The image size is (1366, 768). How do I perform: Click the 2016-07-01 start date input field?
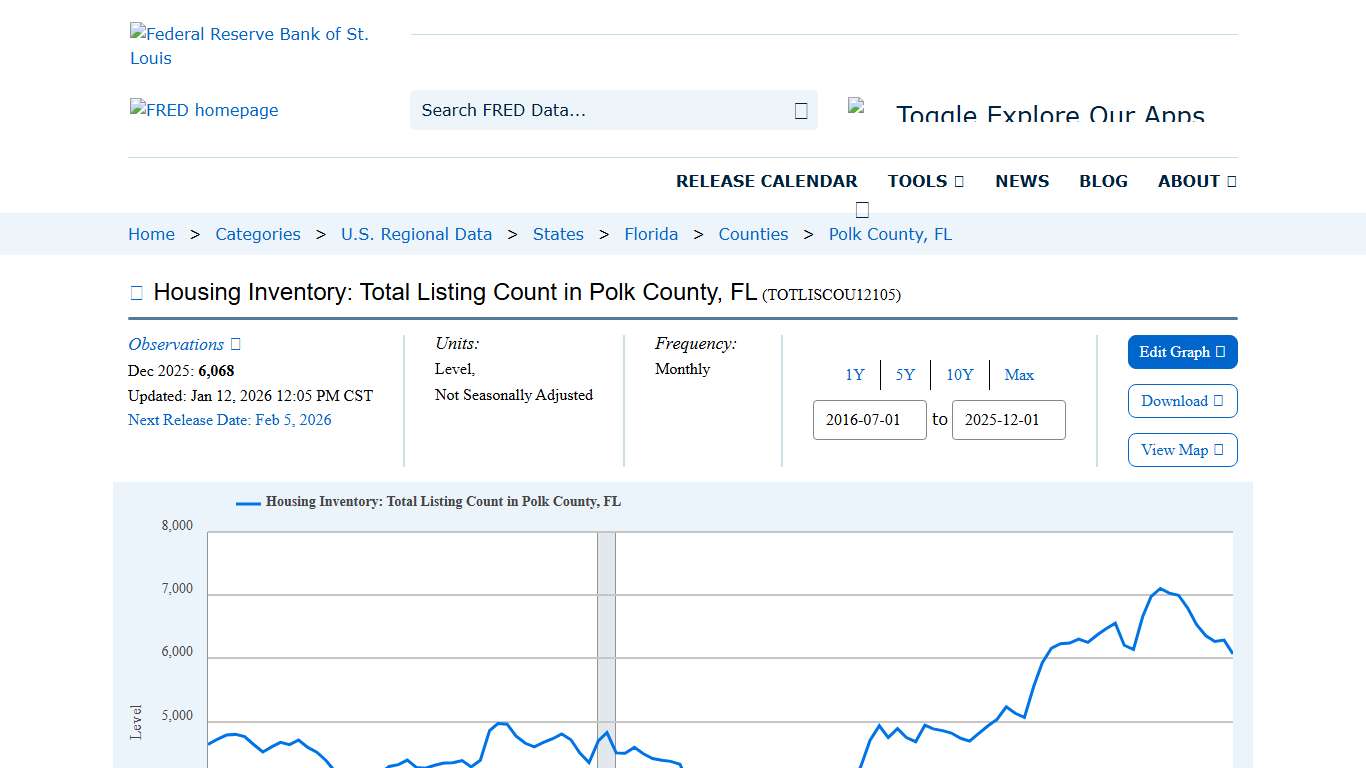click(869, 420)
